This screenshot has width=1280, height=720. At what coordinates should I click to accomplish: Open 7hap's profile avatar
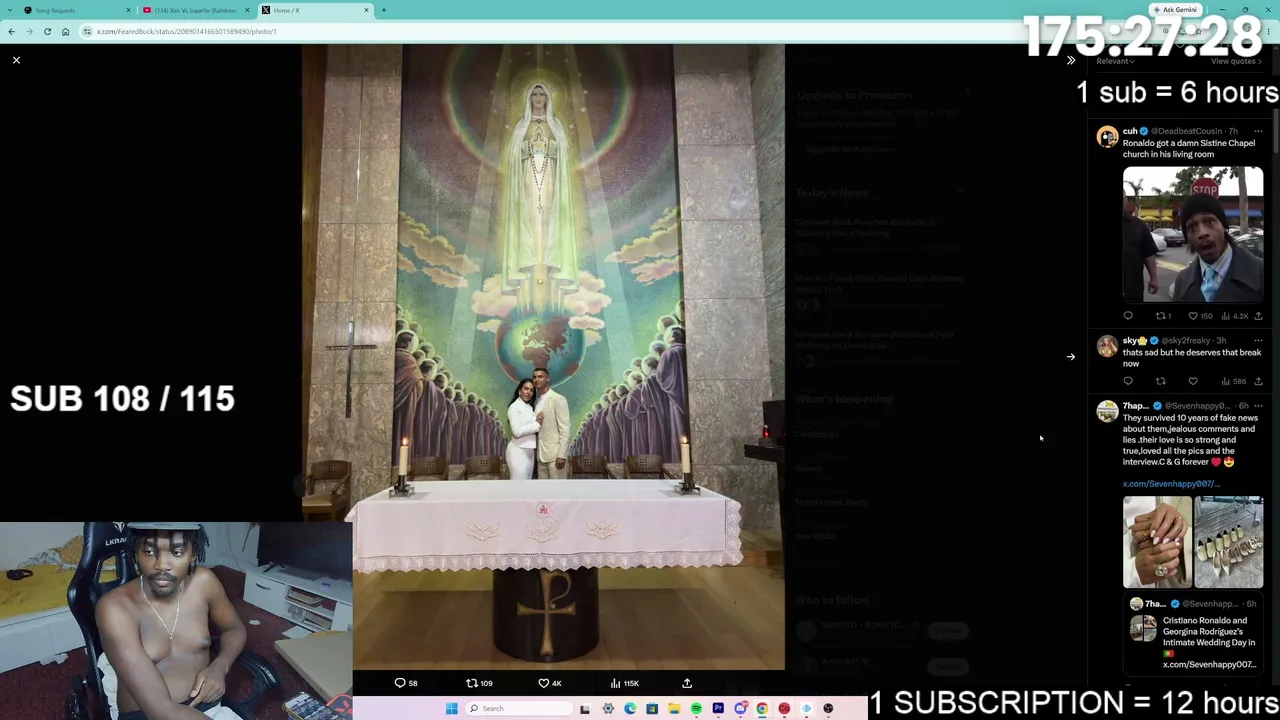1107,412
